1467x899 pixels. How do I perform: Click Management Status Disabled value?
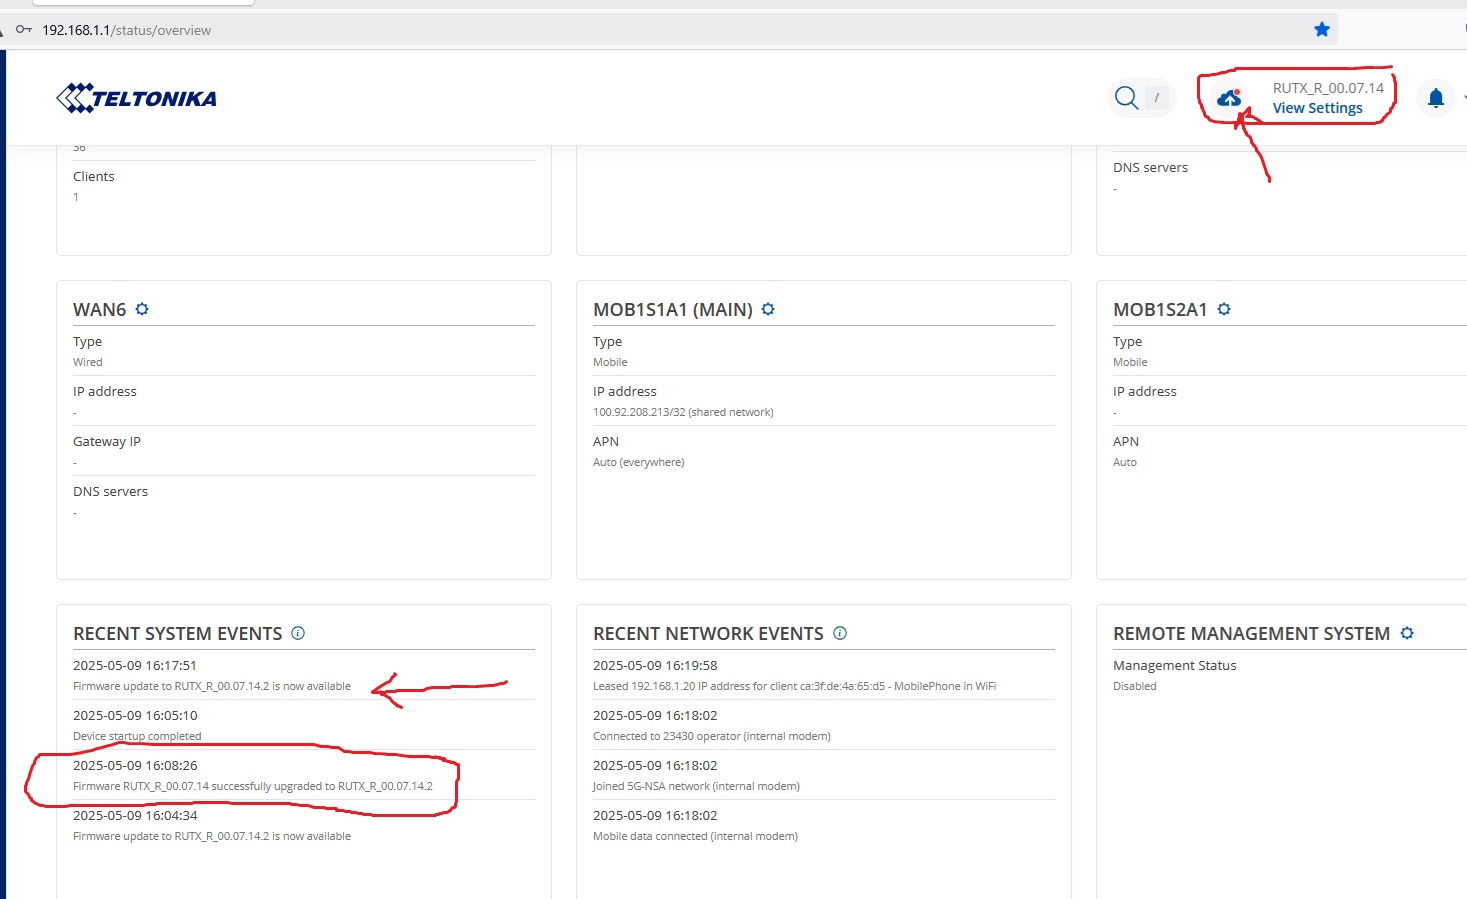tap(1134, 686)
